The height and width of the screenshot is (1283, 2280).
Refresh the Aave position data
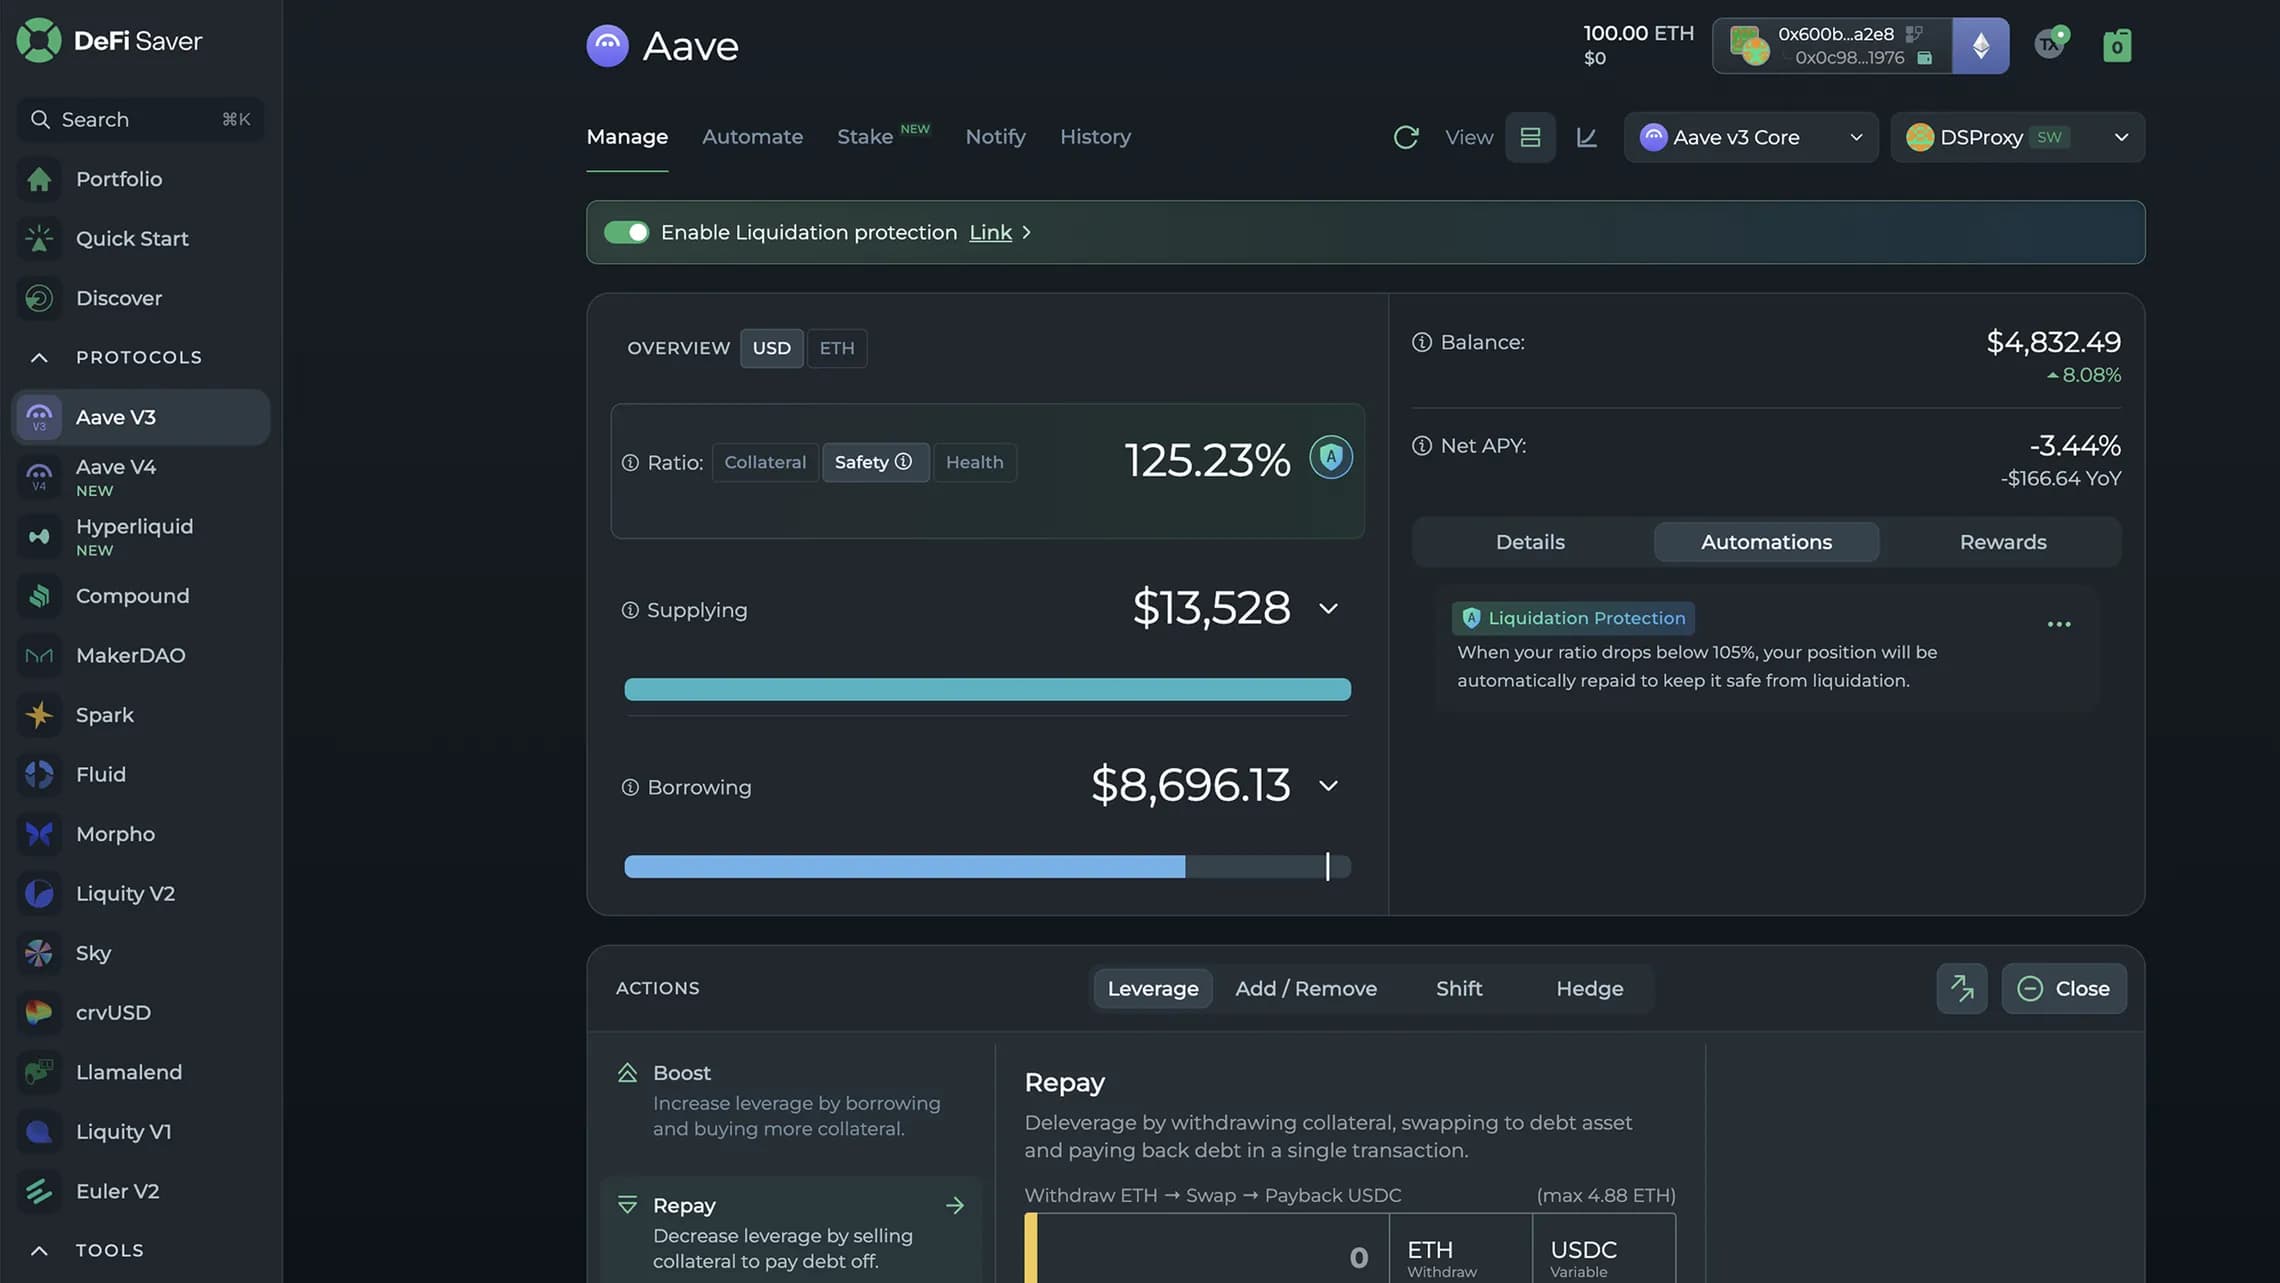point(1406,137)
